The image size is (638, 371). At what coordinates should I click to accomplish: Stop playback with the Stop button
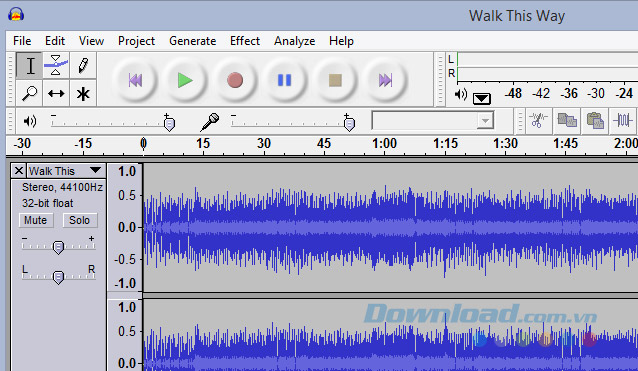335,80
